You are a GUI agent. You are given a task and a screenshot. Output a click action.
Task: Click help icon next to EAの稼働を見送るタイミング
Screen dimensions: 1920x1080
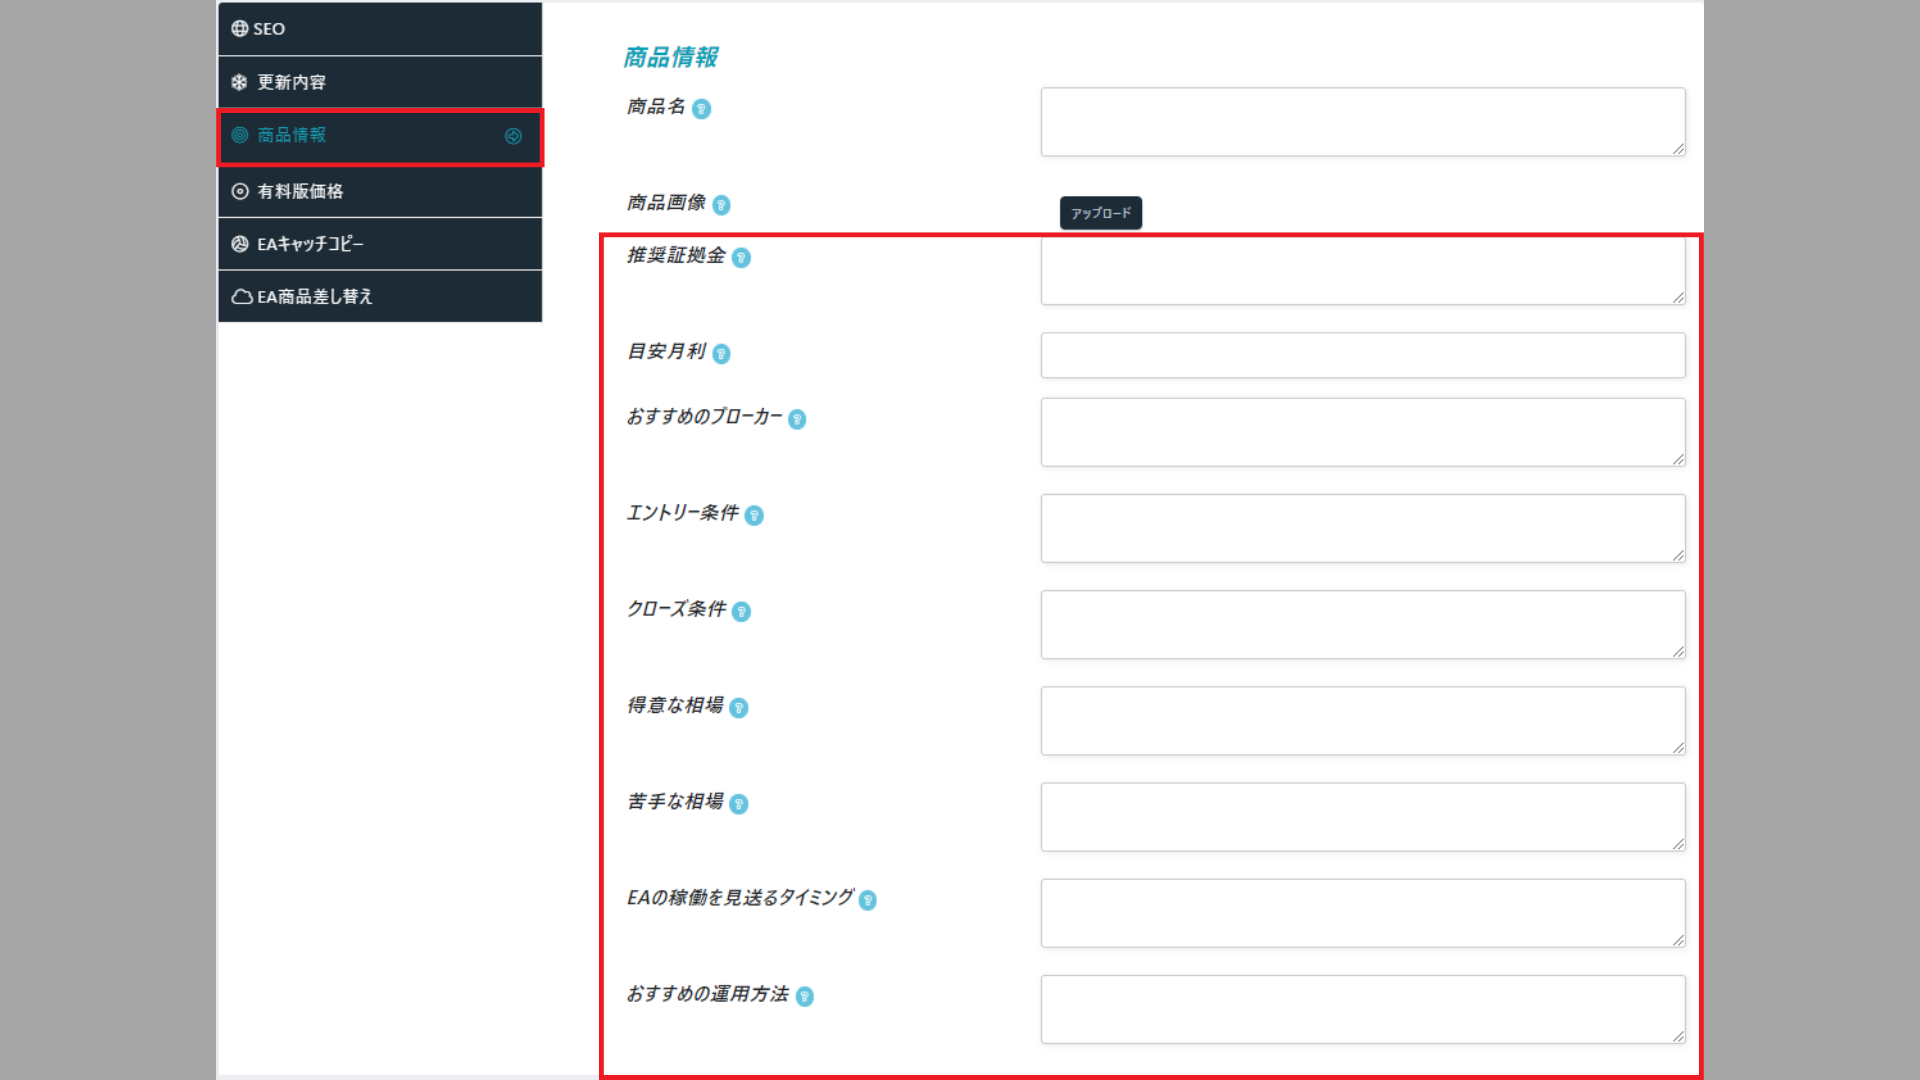(x=868, y=900)
